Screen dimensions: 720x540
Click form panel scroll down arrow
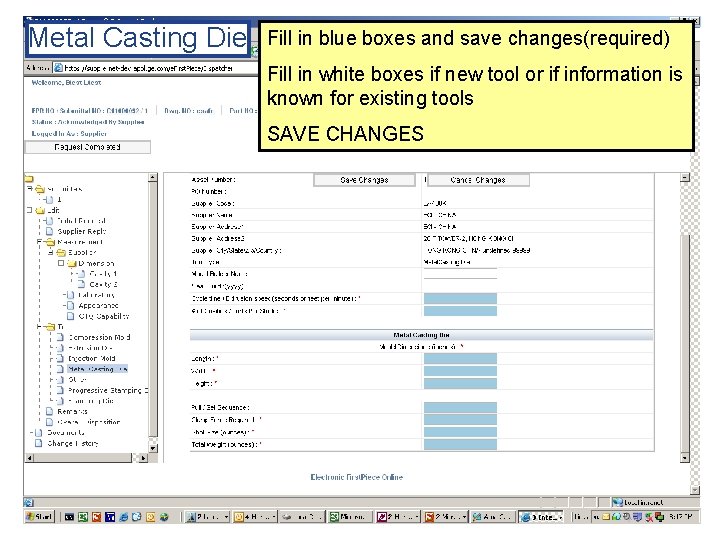click(x=685, y=458)
